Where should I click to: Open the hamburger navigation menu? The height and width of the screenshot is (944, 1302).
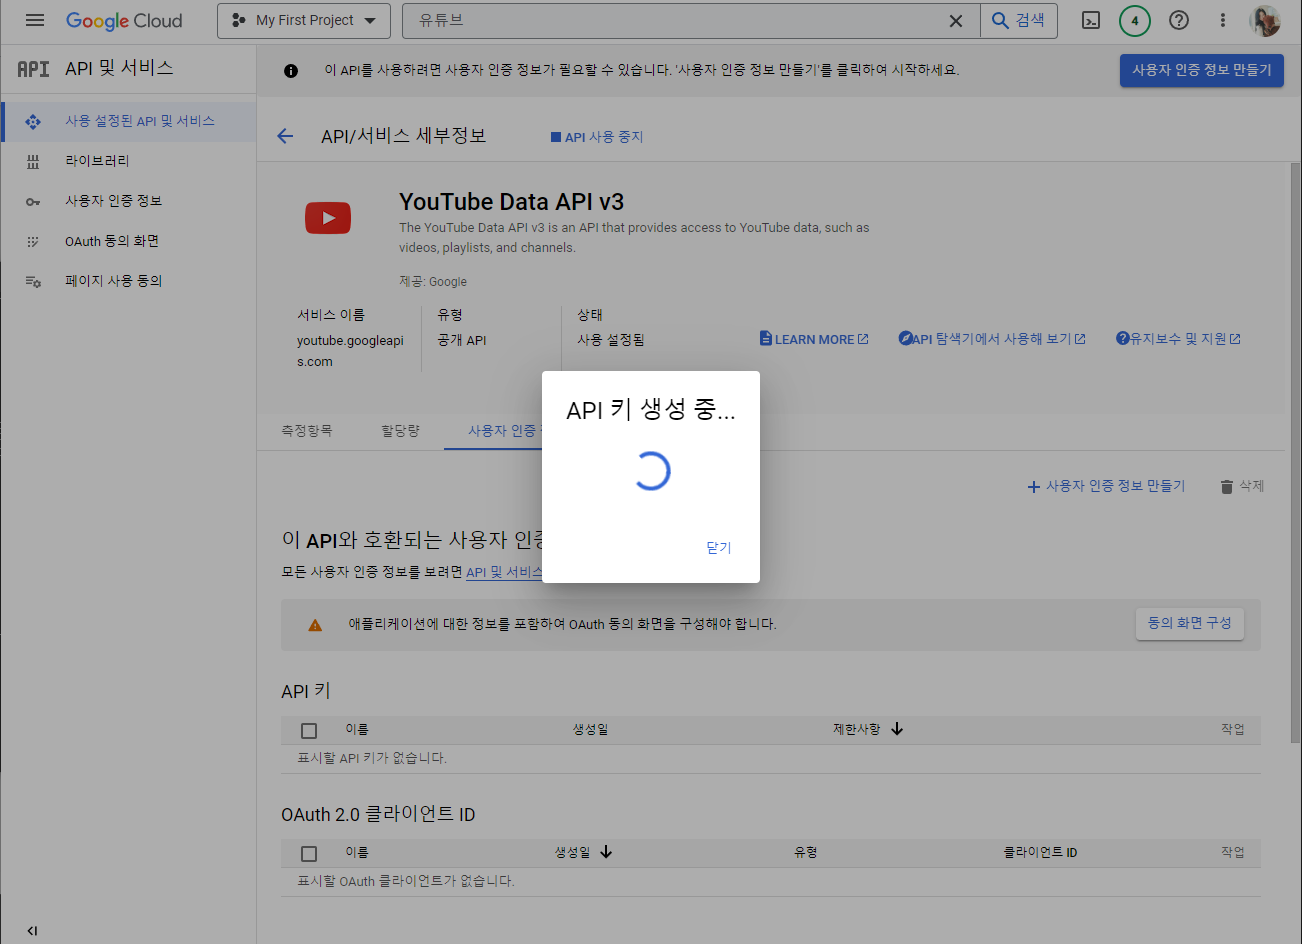click(35, 20)
